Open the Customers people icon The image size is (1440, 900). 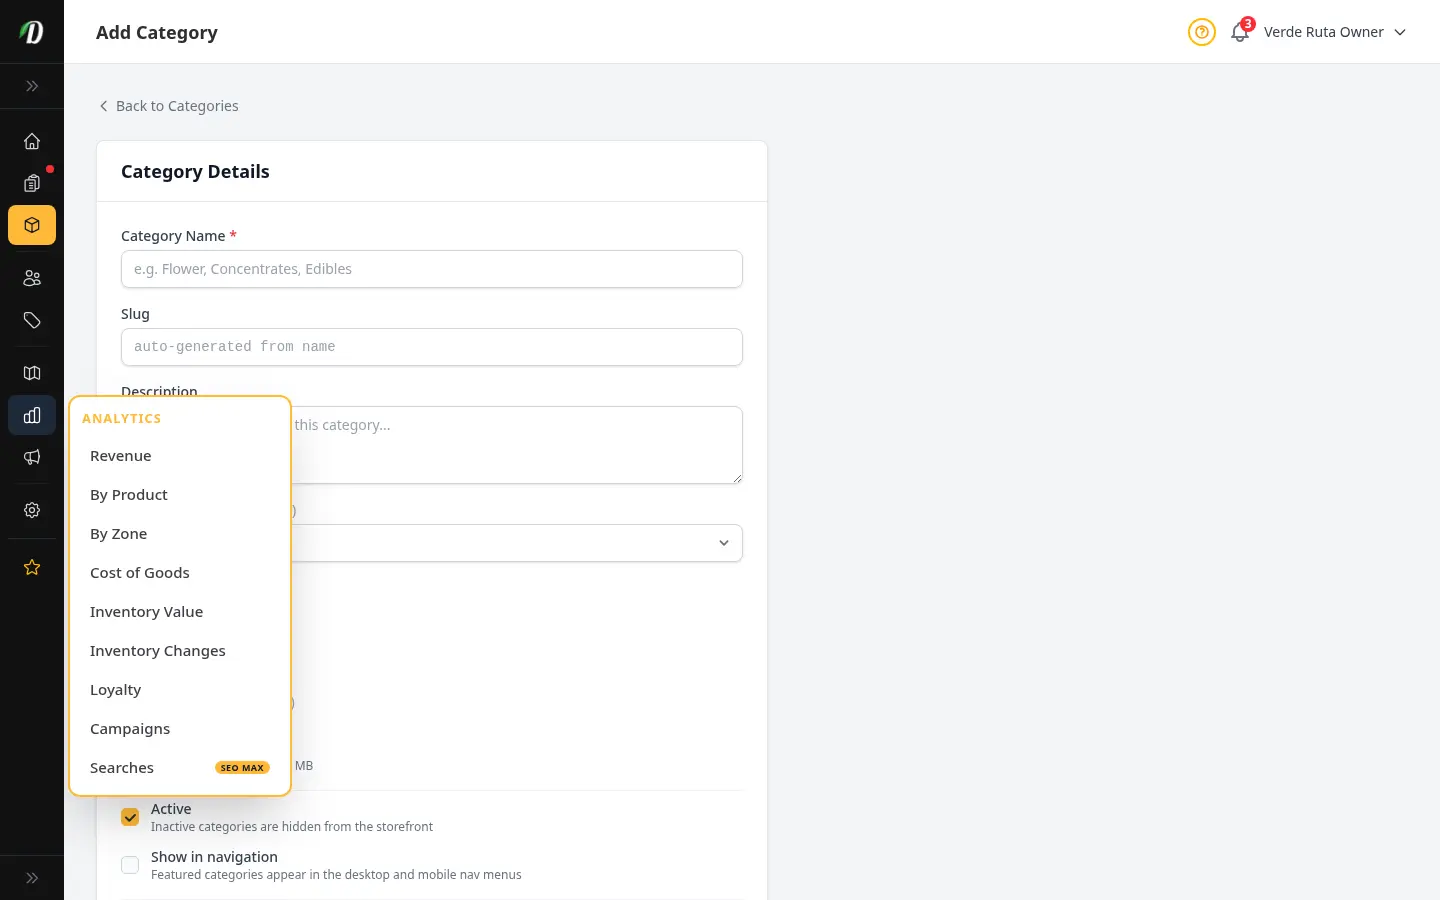point(32,278)
